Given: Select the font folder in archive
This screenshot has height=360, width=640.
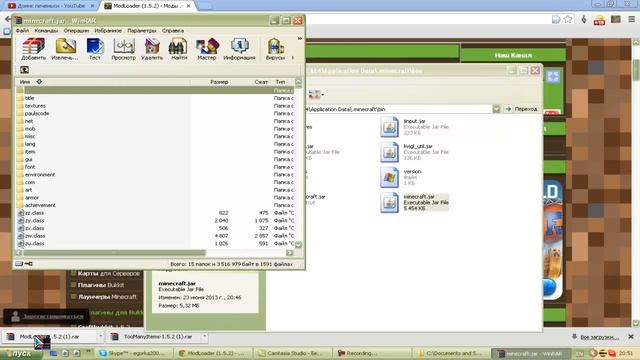Looking at the screenshot, I should (29, 167).
